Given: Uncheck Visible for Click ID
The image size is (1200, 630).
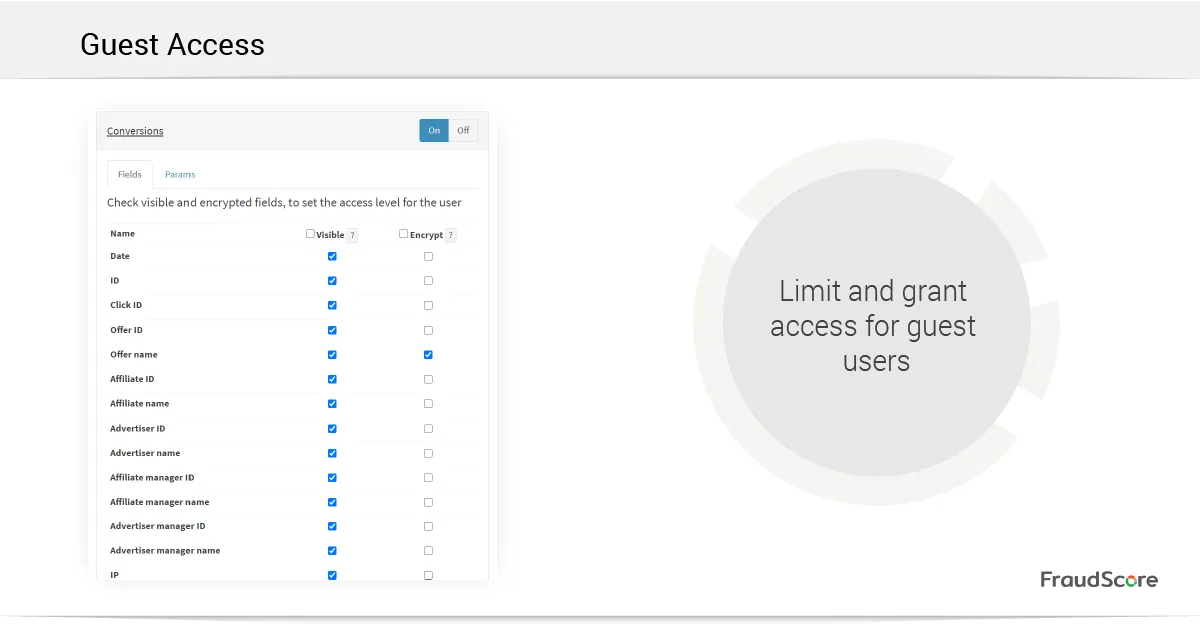Looking at the screenshot, I should tap(332, 306).
